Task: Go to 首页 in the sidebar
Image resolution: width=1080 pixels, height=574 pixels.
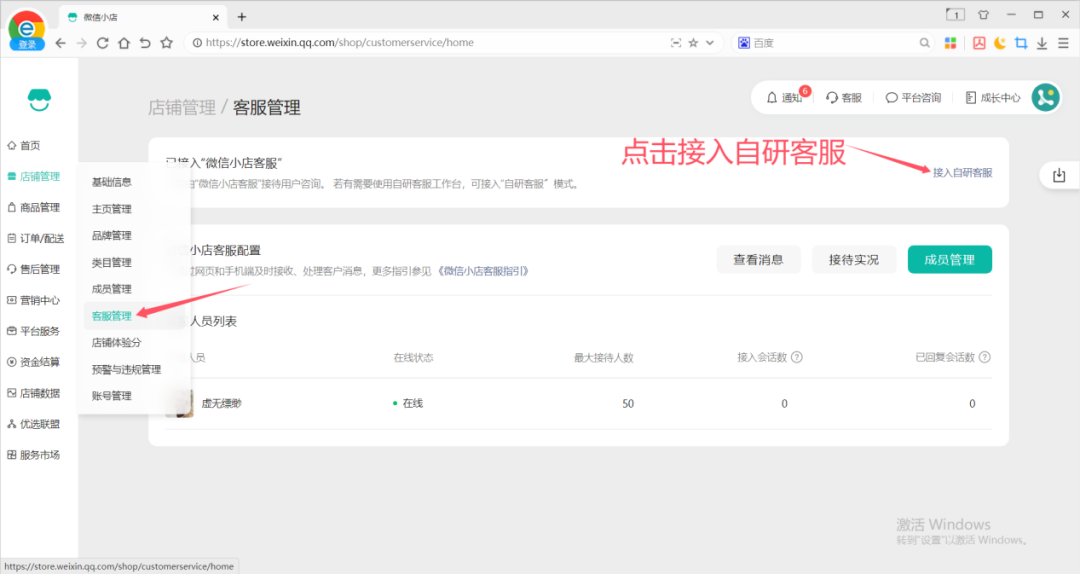Action: click(x=24, y=145)
